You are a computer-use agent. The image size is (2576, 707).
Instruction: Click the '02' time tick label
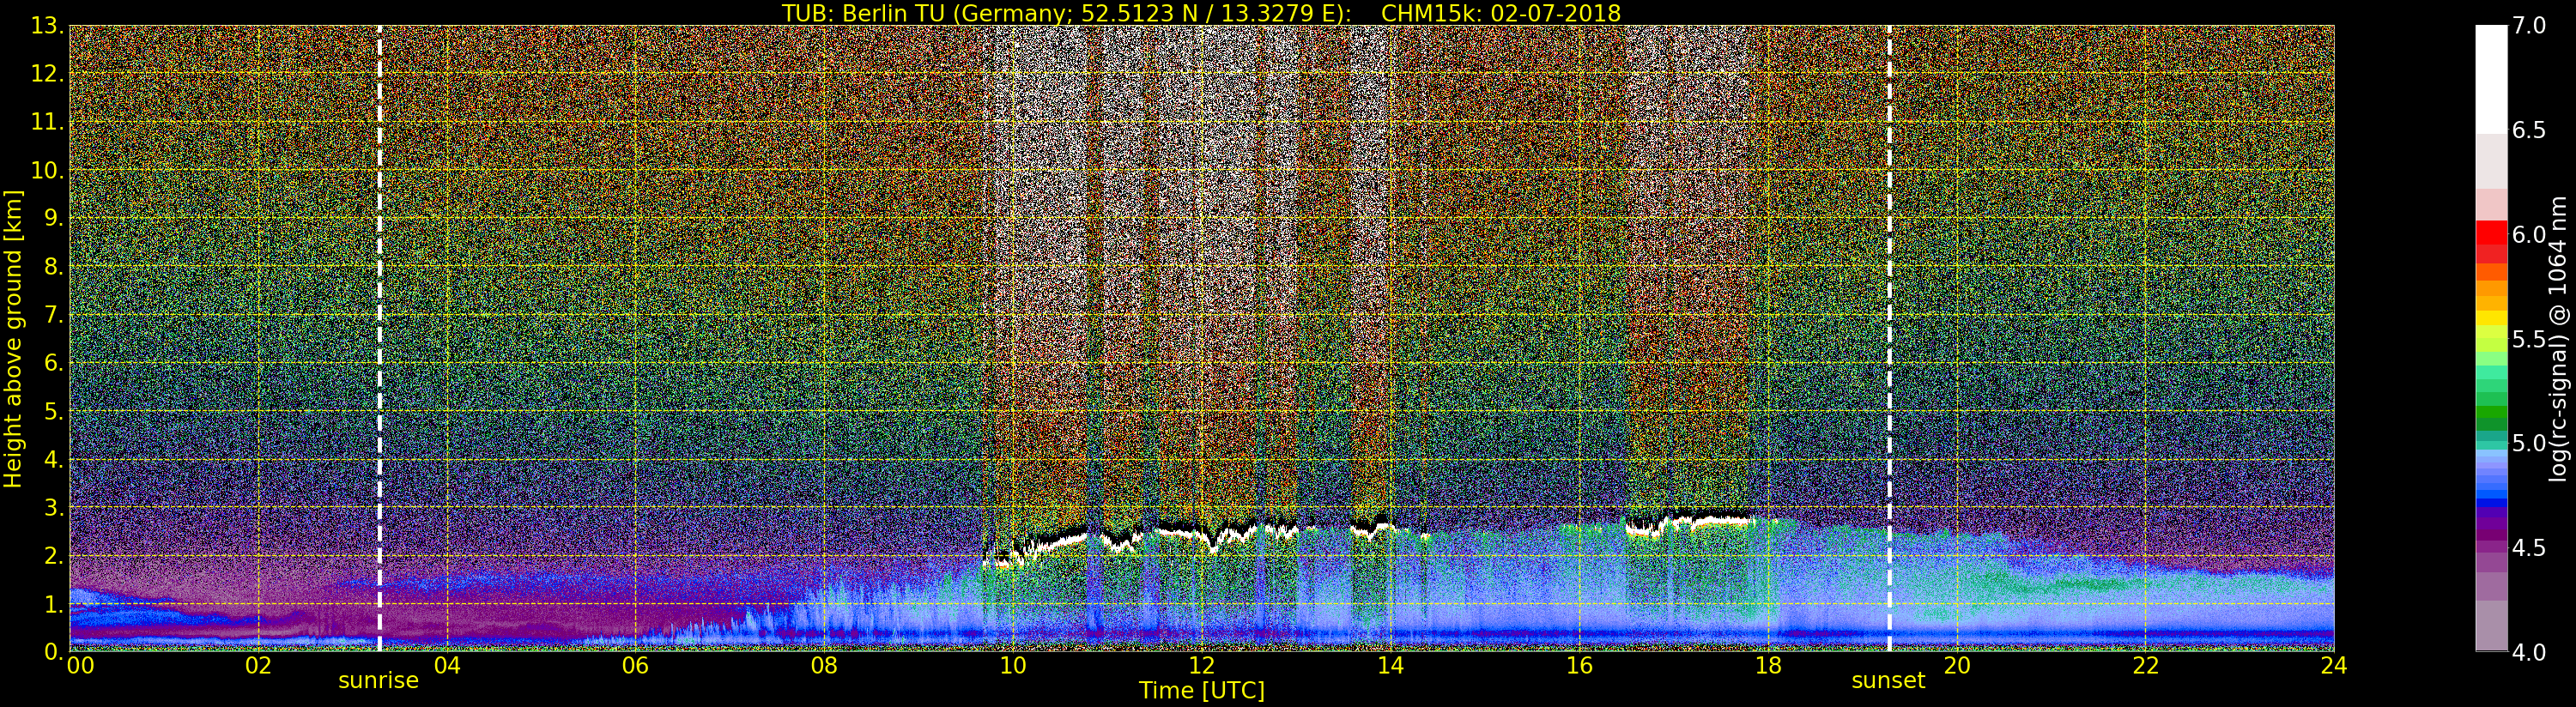258,665
